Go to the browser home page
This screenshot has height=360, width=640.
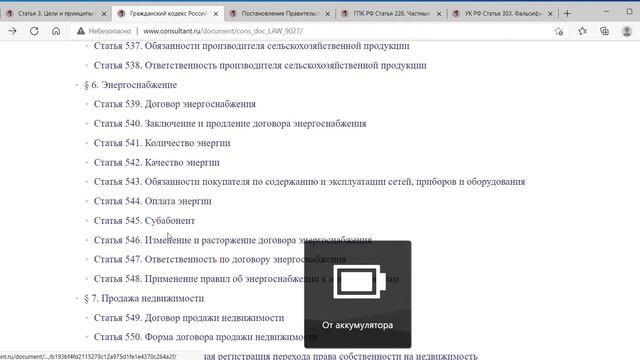coord(56,31)
